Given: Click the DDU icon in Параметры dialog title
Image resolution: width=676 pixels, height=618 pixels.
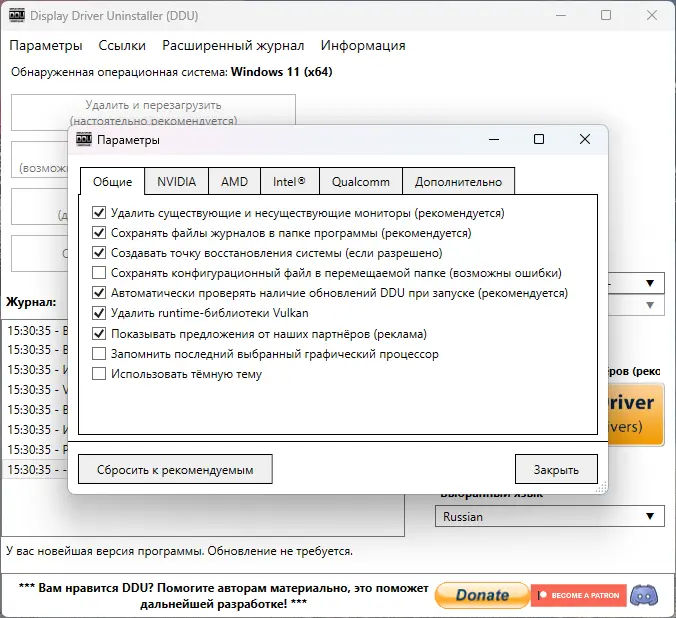Looking at the screenshot, I should click(x=84, y=139).
